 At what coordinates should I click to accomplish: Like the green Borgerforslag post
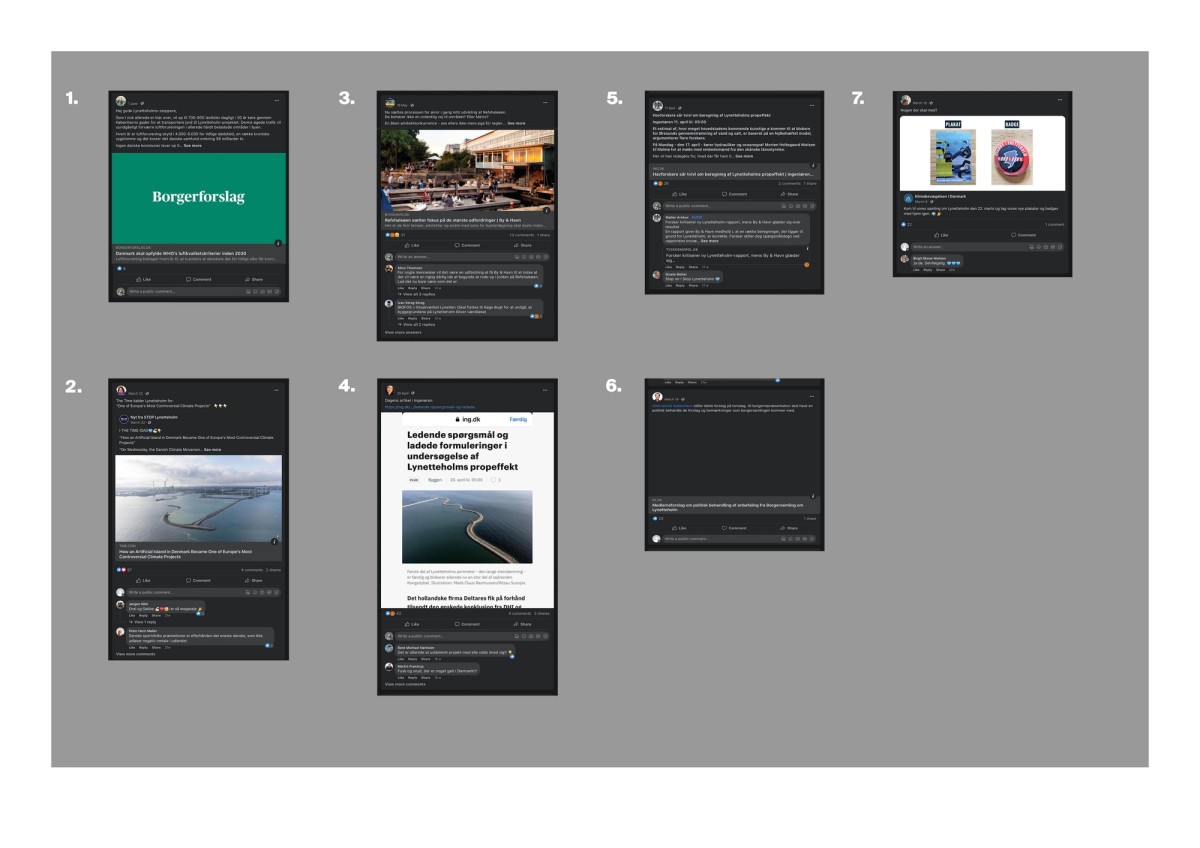point(144,279)
